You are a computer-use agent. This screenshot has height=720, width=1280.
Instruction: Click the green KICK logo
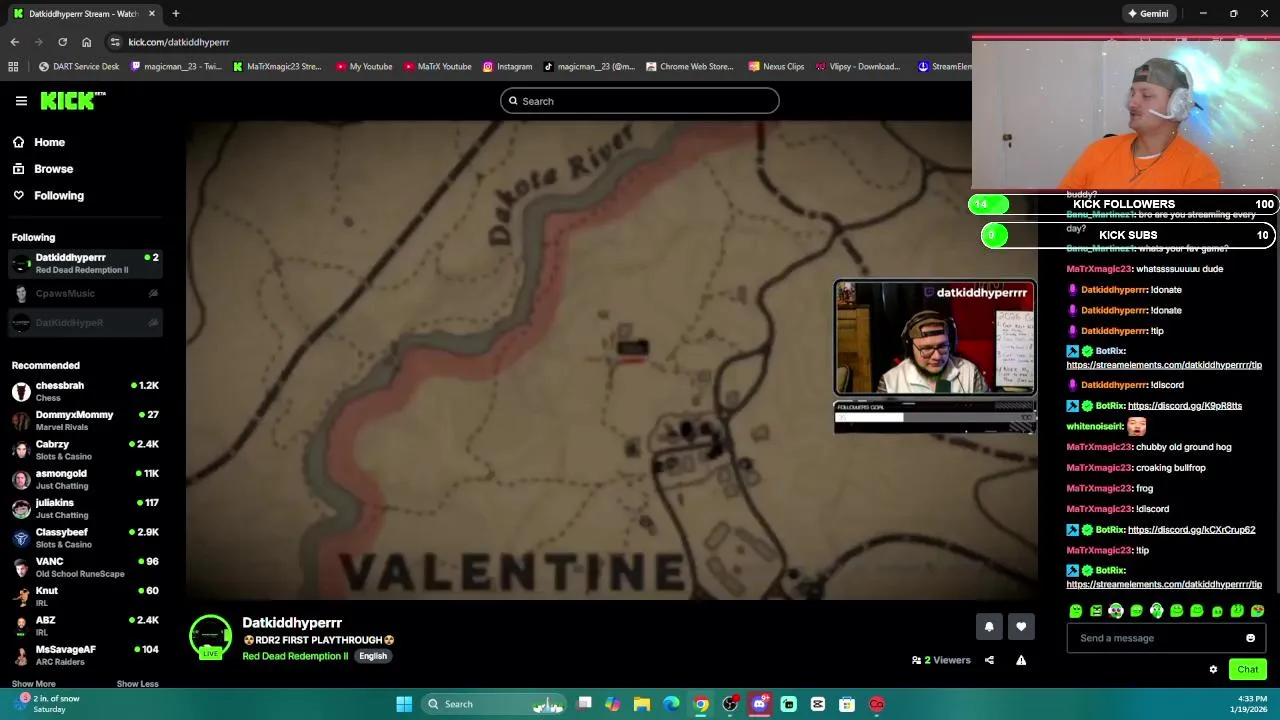pos(72,100)
